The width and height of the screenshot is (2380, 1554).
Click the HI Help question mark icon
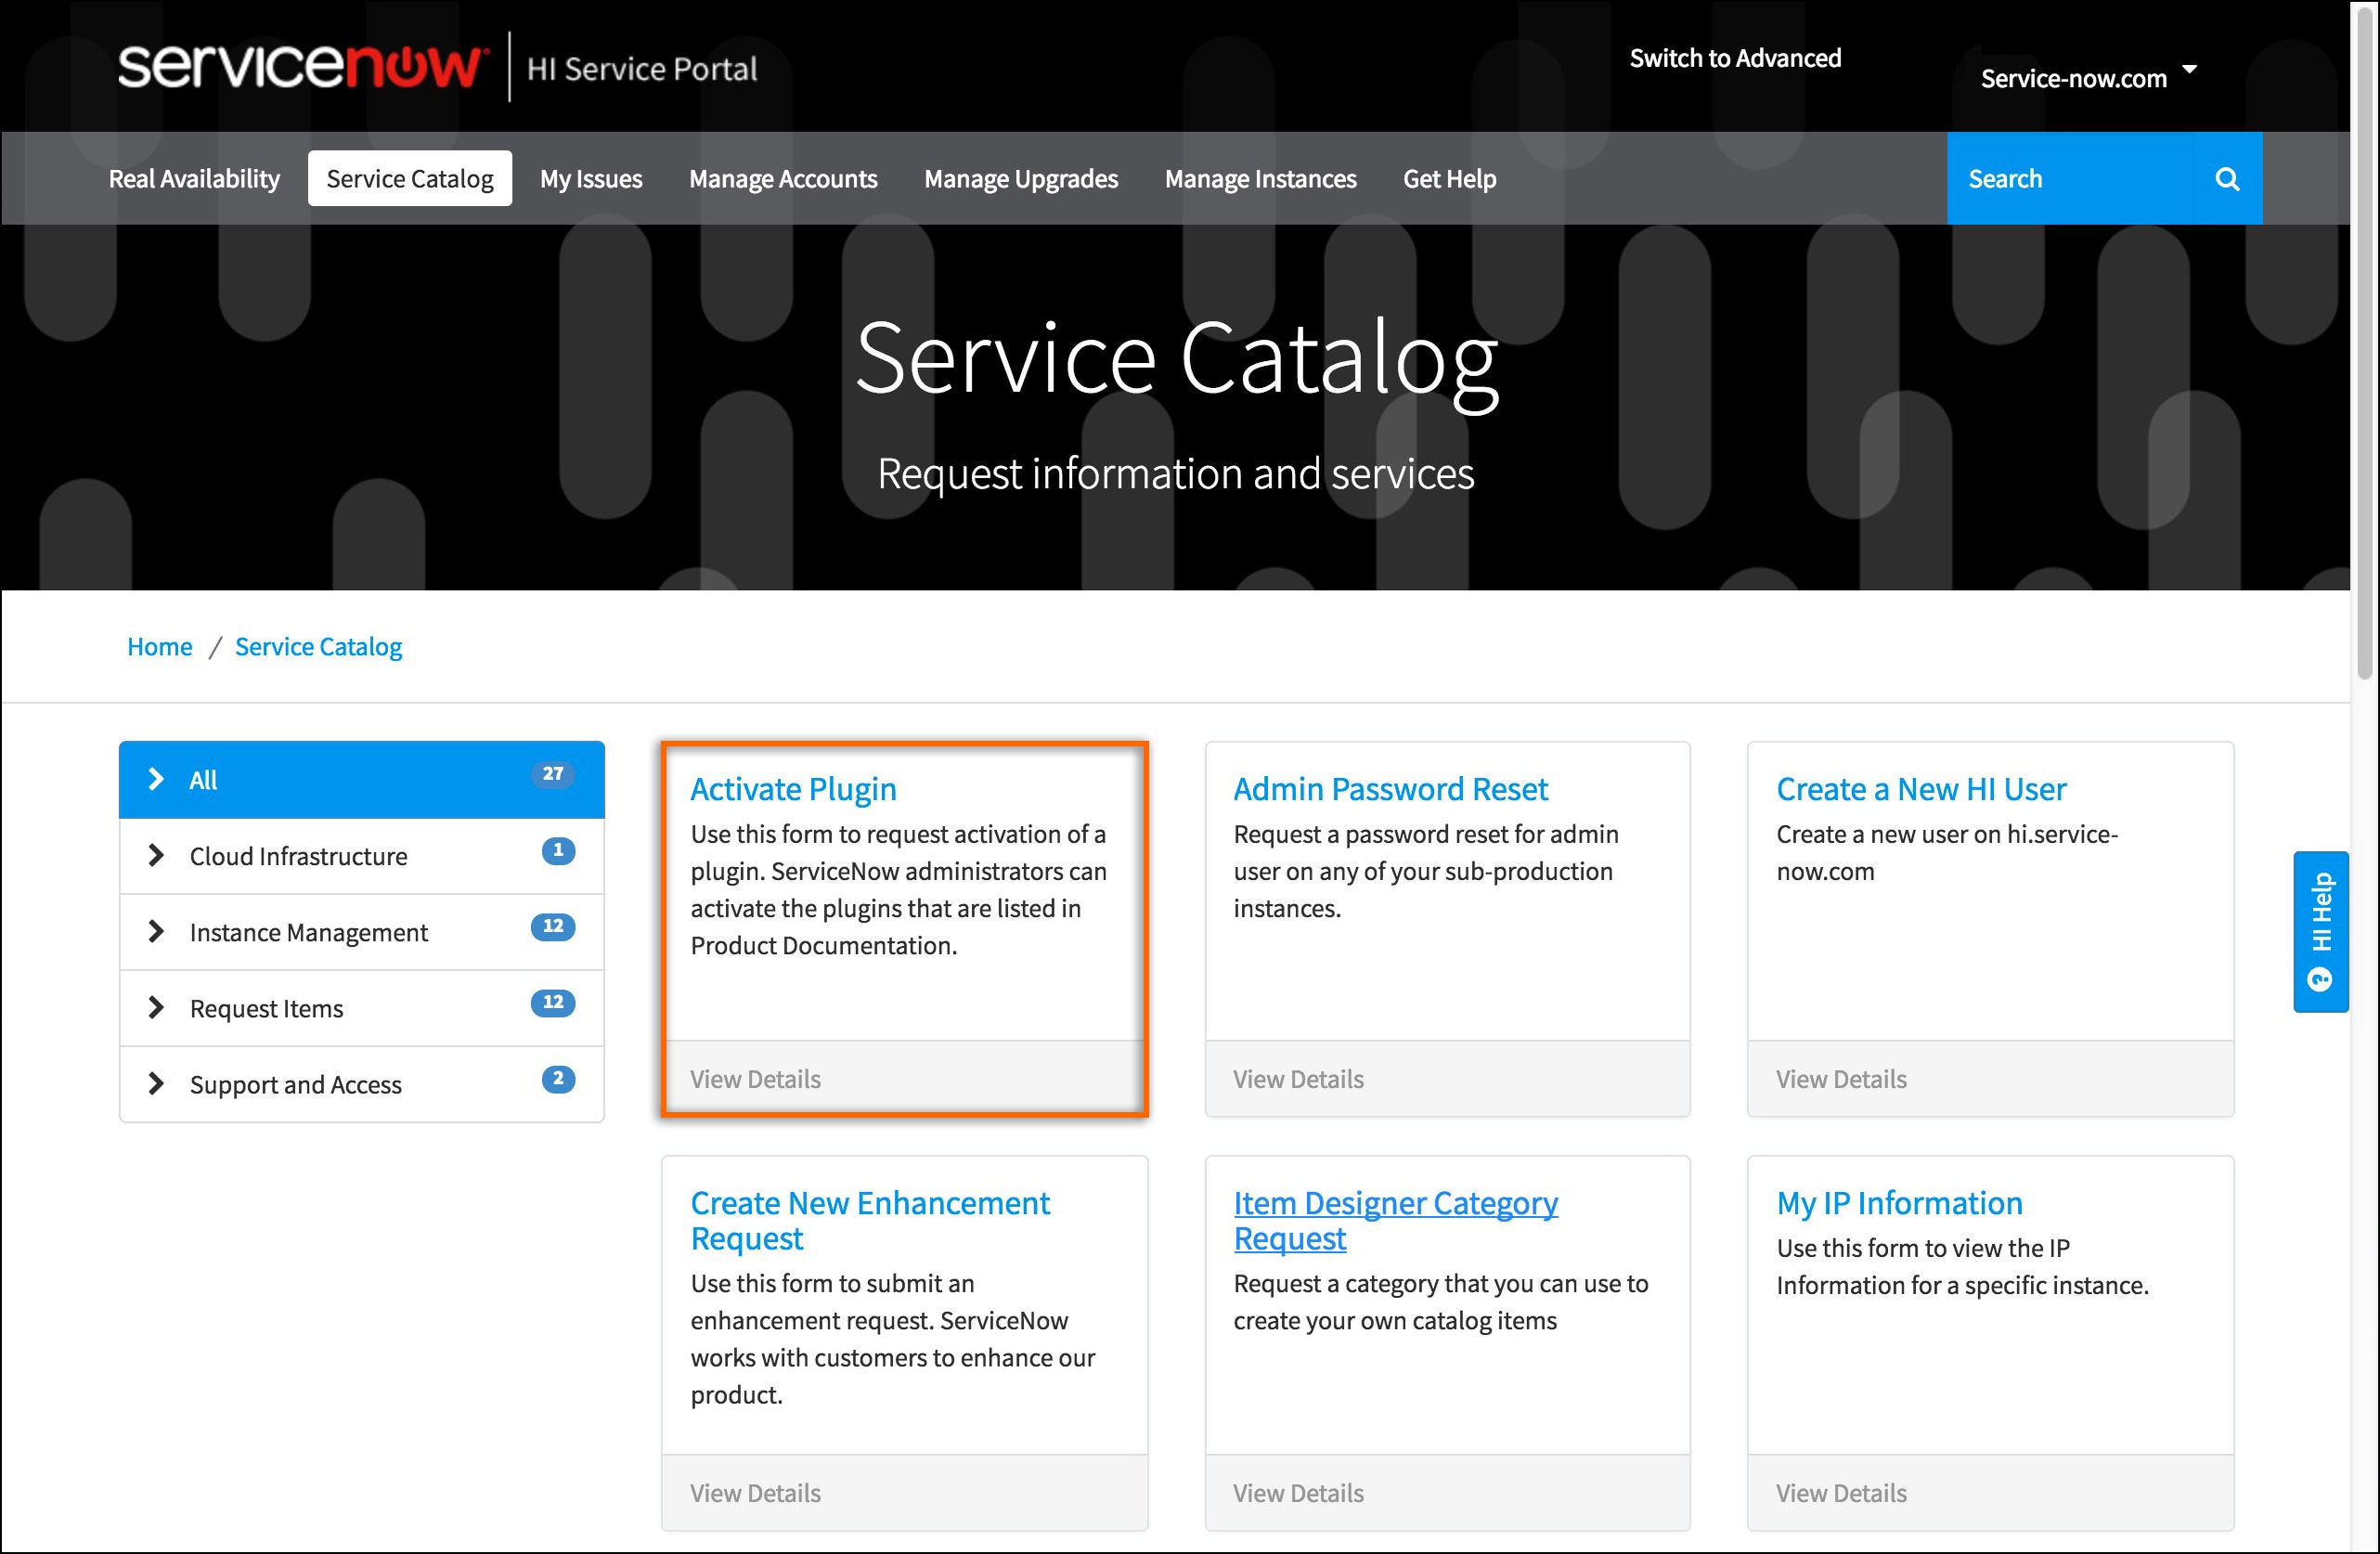(2320, 979)
